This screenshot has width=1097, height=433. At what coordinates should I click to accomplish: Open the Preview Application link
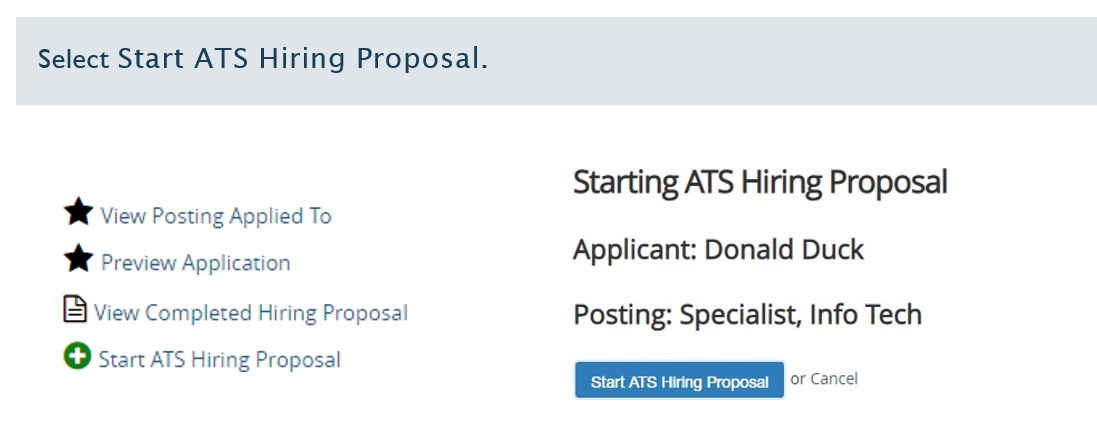195,263
